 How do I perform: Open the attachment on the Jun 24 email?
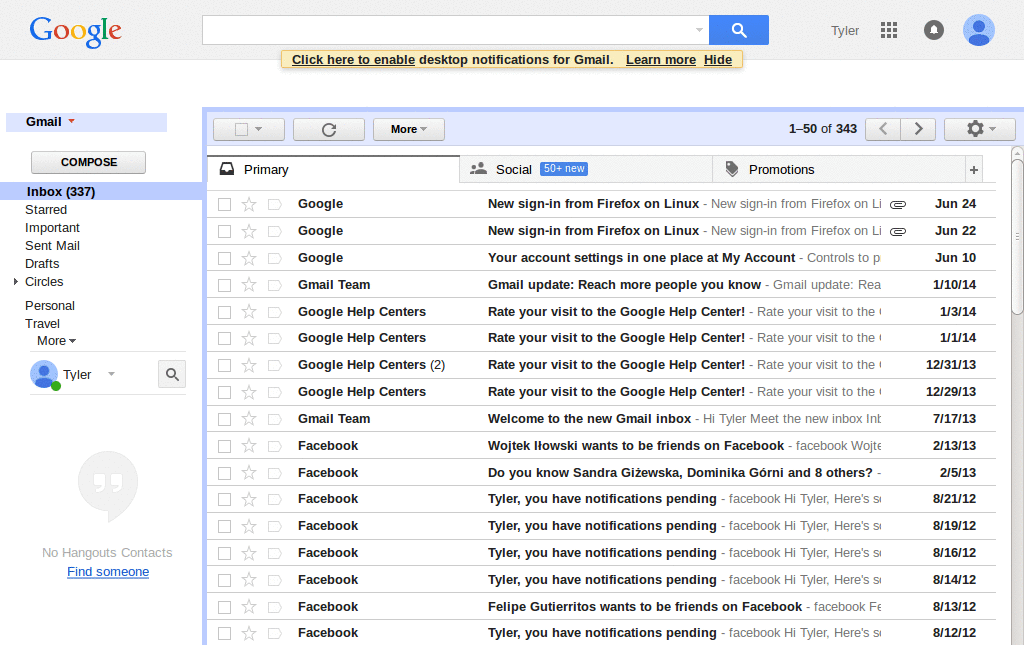897,204
